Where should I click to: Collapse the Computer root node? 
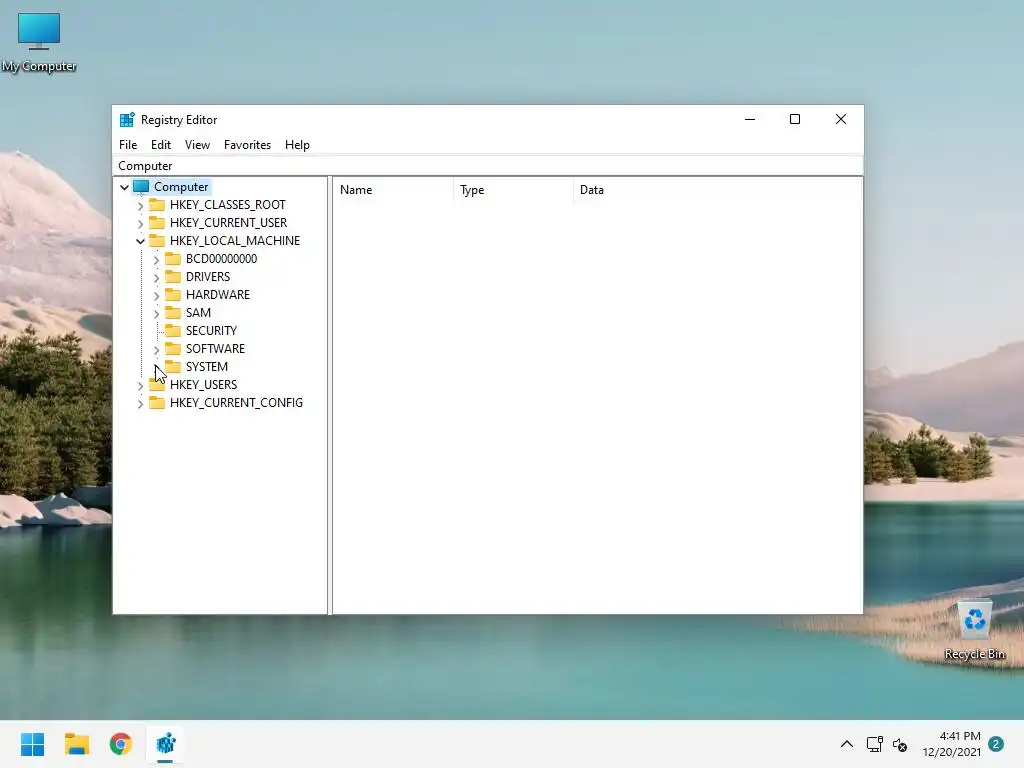pos(124,187)
